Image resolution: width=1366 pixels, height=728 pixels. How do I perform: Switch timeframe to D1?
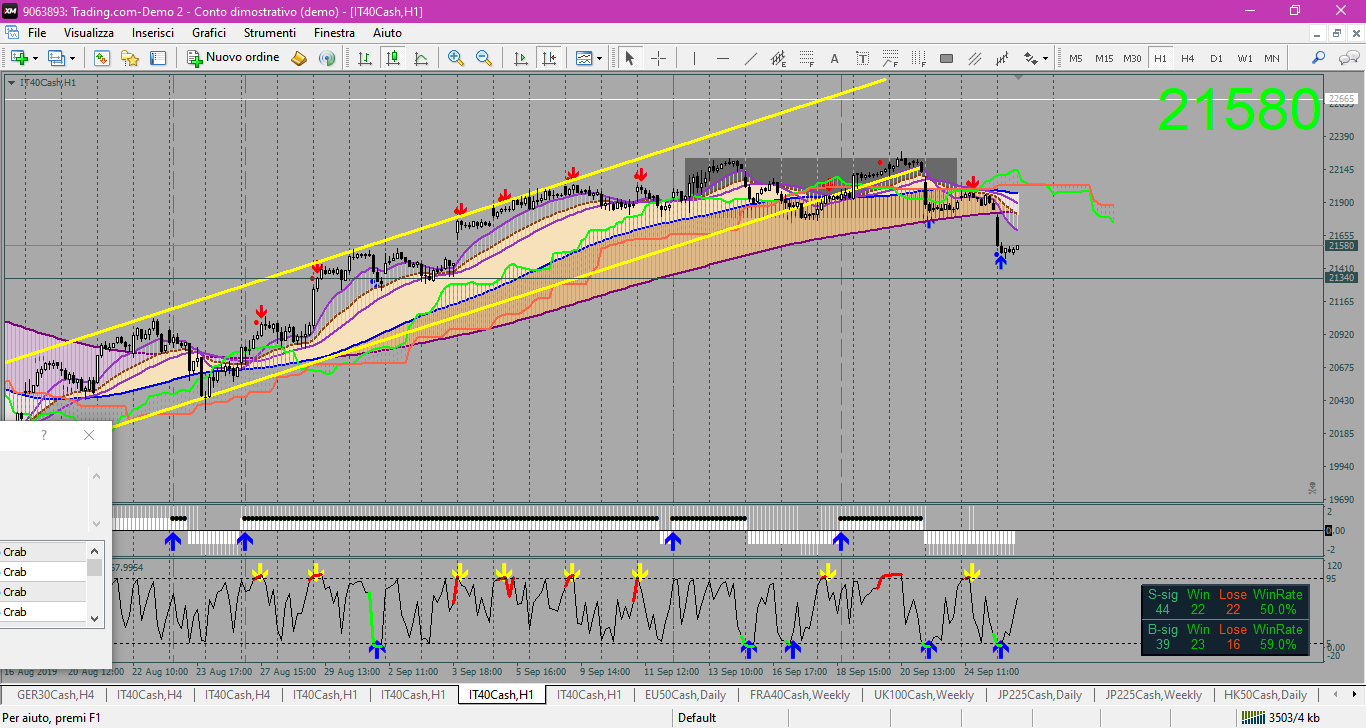pyautogui.click(x=1216, y=58)
